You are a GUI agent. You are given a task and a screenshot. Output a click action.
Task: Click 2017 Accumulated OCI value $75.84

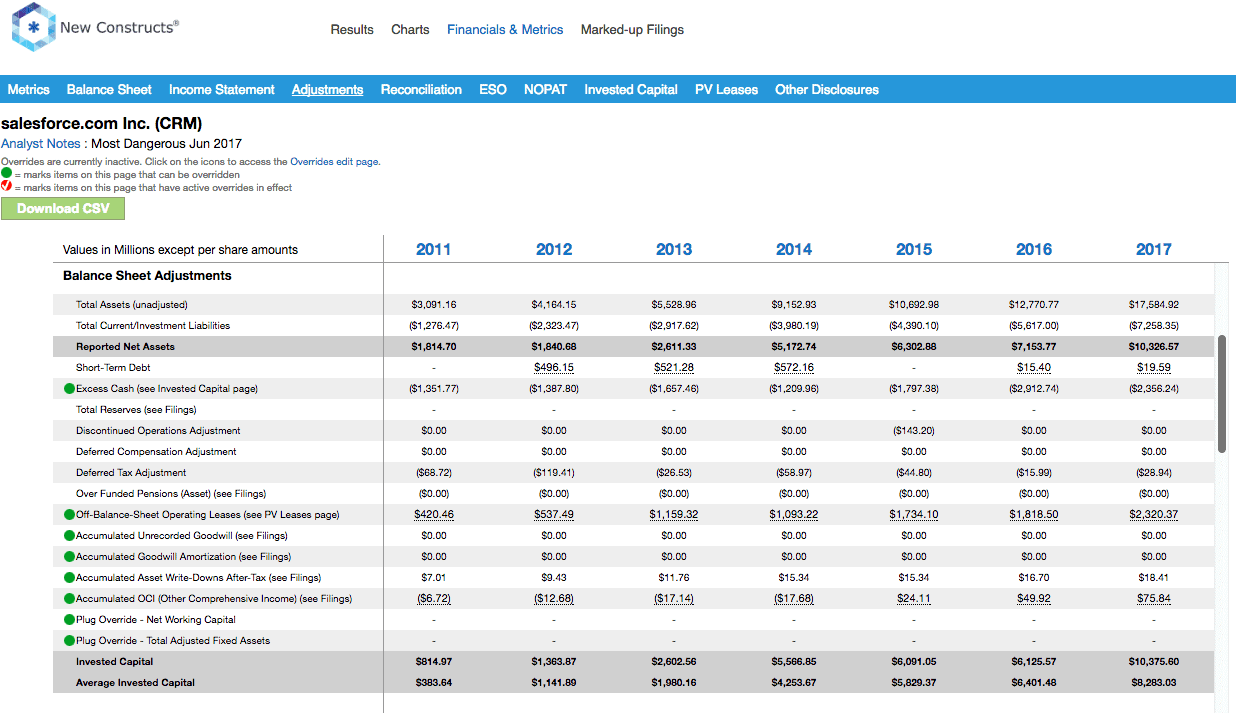1154,599
